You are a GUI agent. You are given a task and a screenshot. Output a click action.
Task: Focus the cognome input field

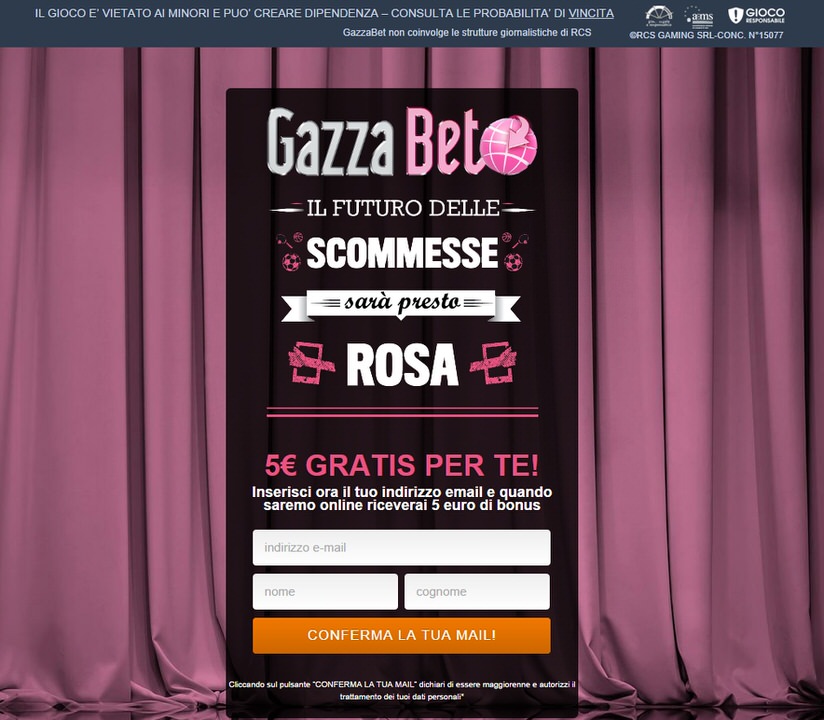(477, 592)
